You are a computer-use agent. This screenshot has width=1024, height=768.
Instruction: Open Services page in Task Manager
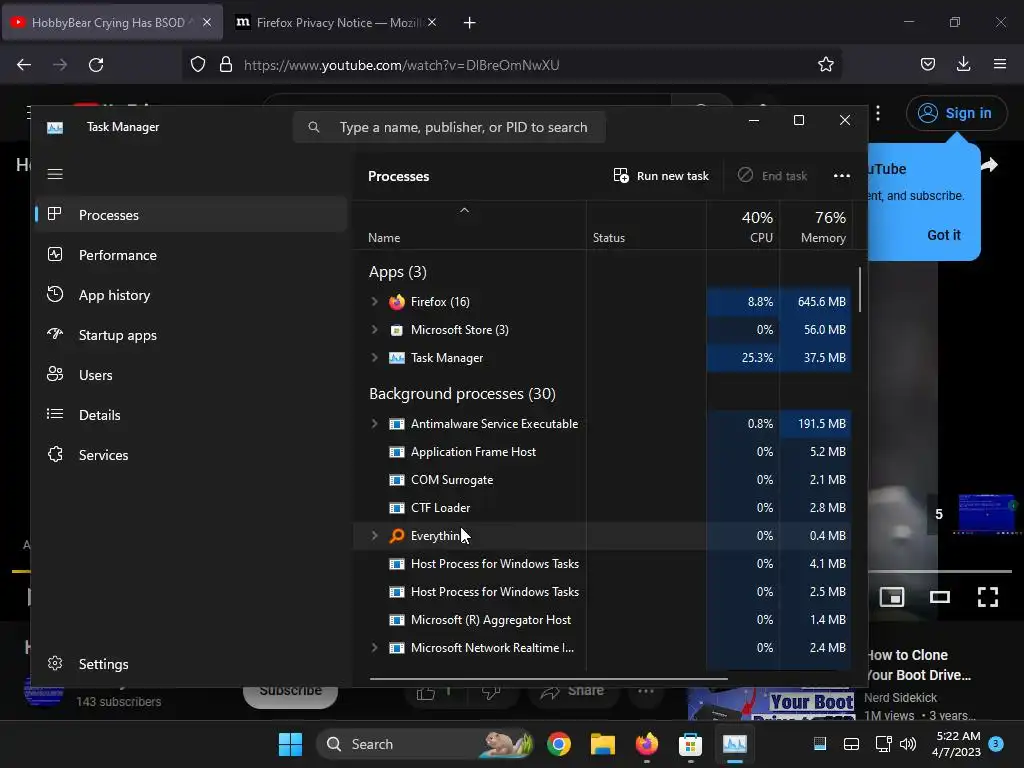(x=191, y=455)
